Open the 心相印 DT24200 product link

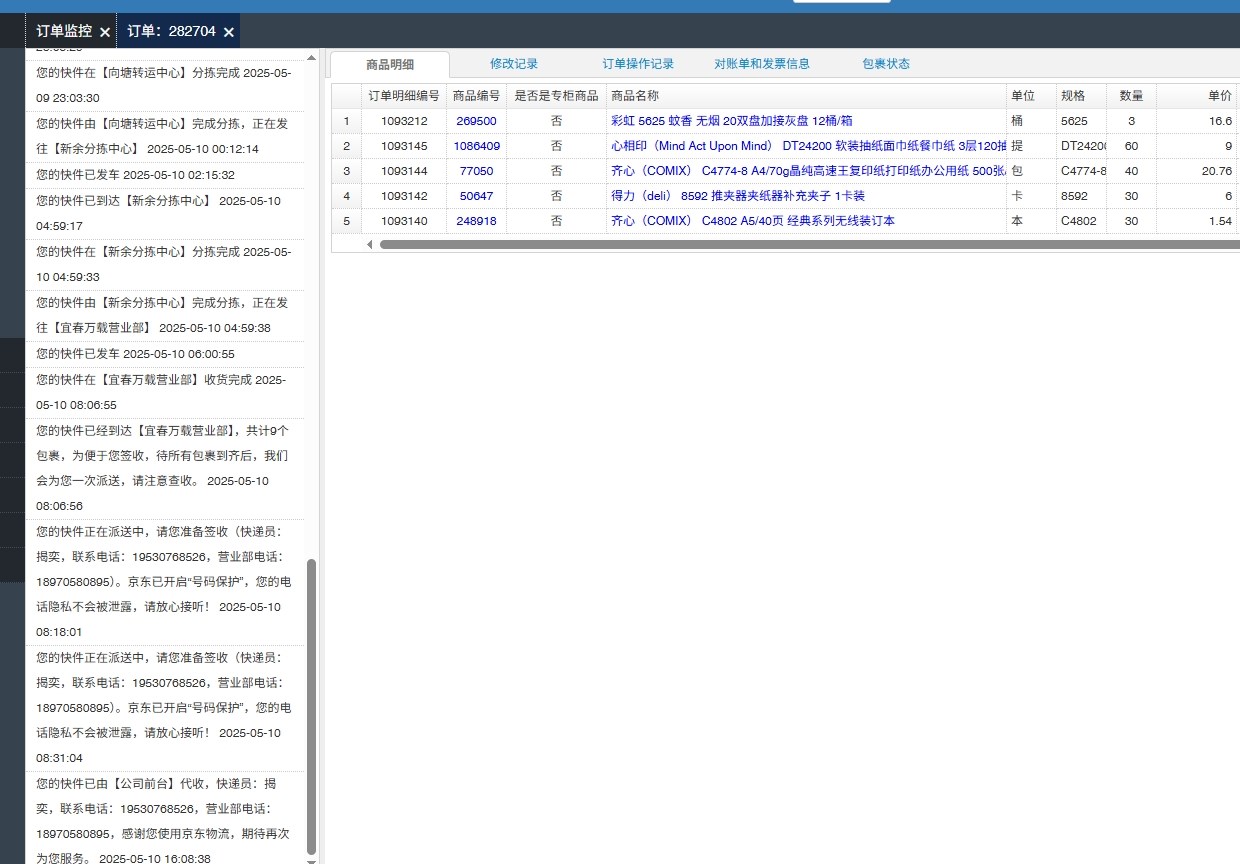(808, 146)
